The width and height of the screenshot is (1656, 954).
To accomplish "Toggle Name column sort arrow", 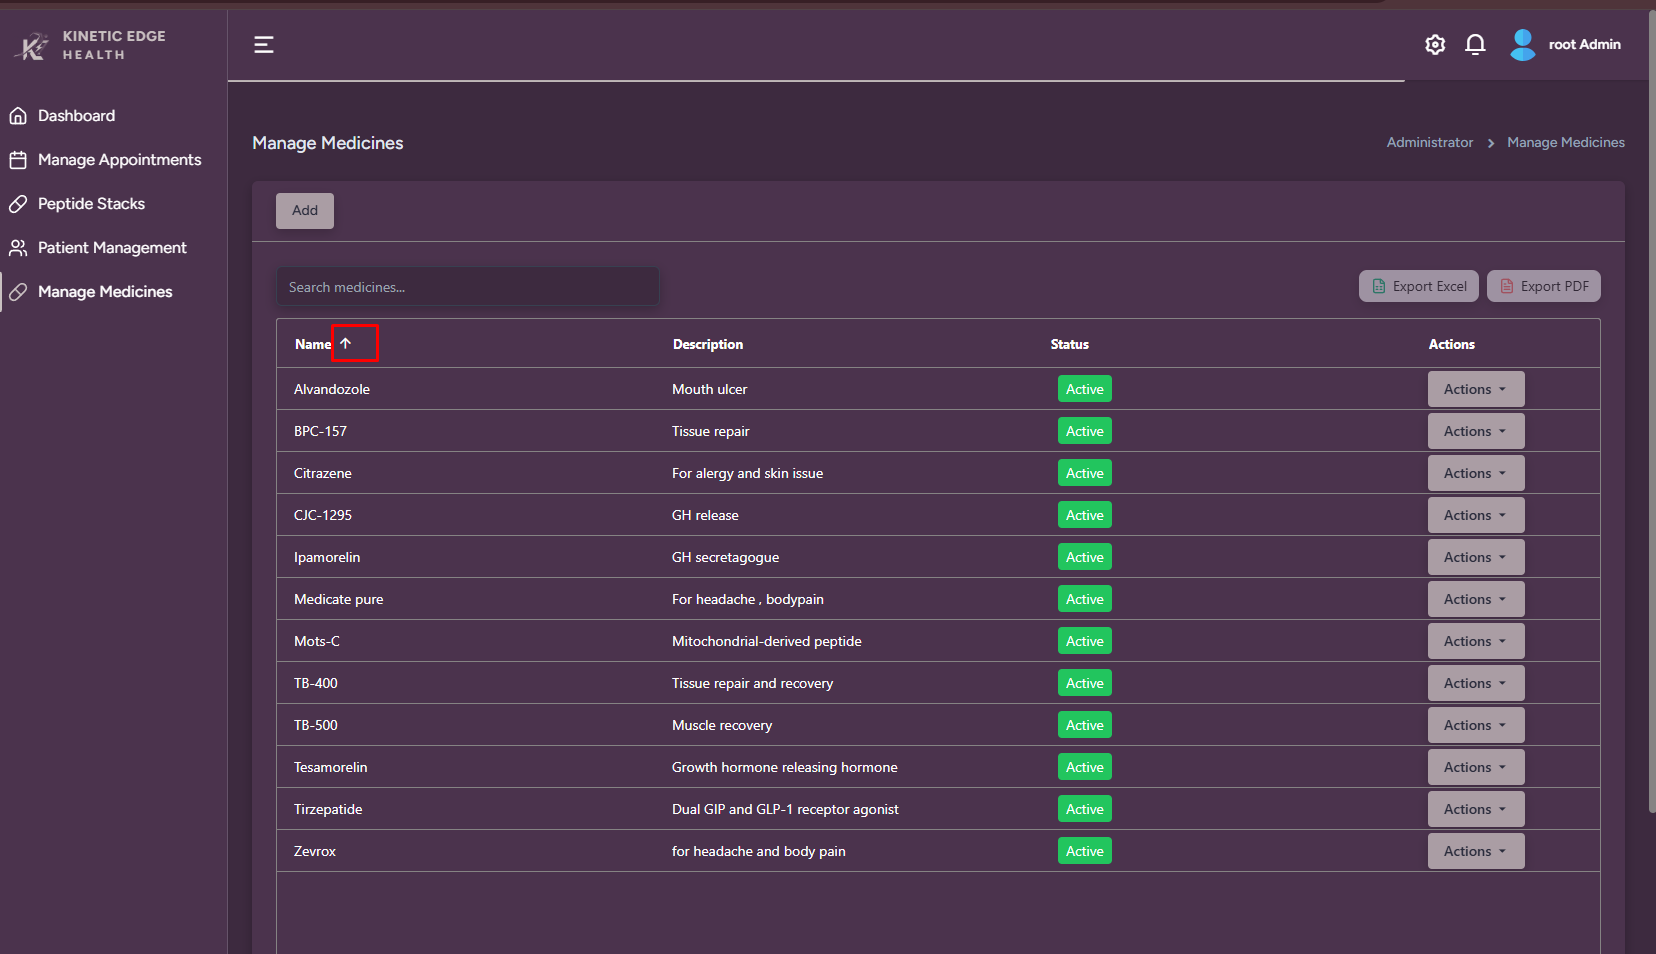I will pos(346,343).
